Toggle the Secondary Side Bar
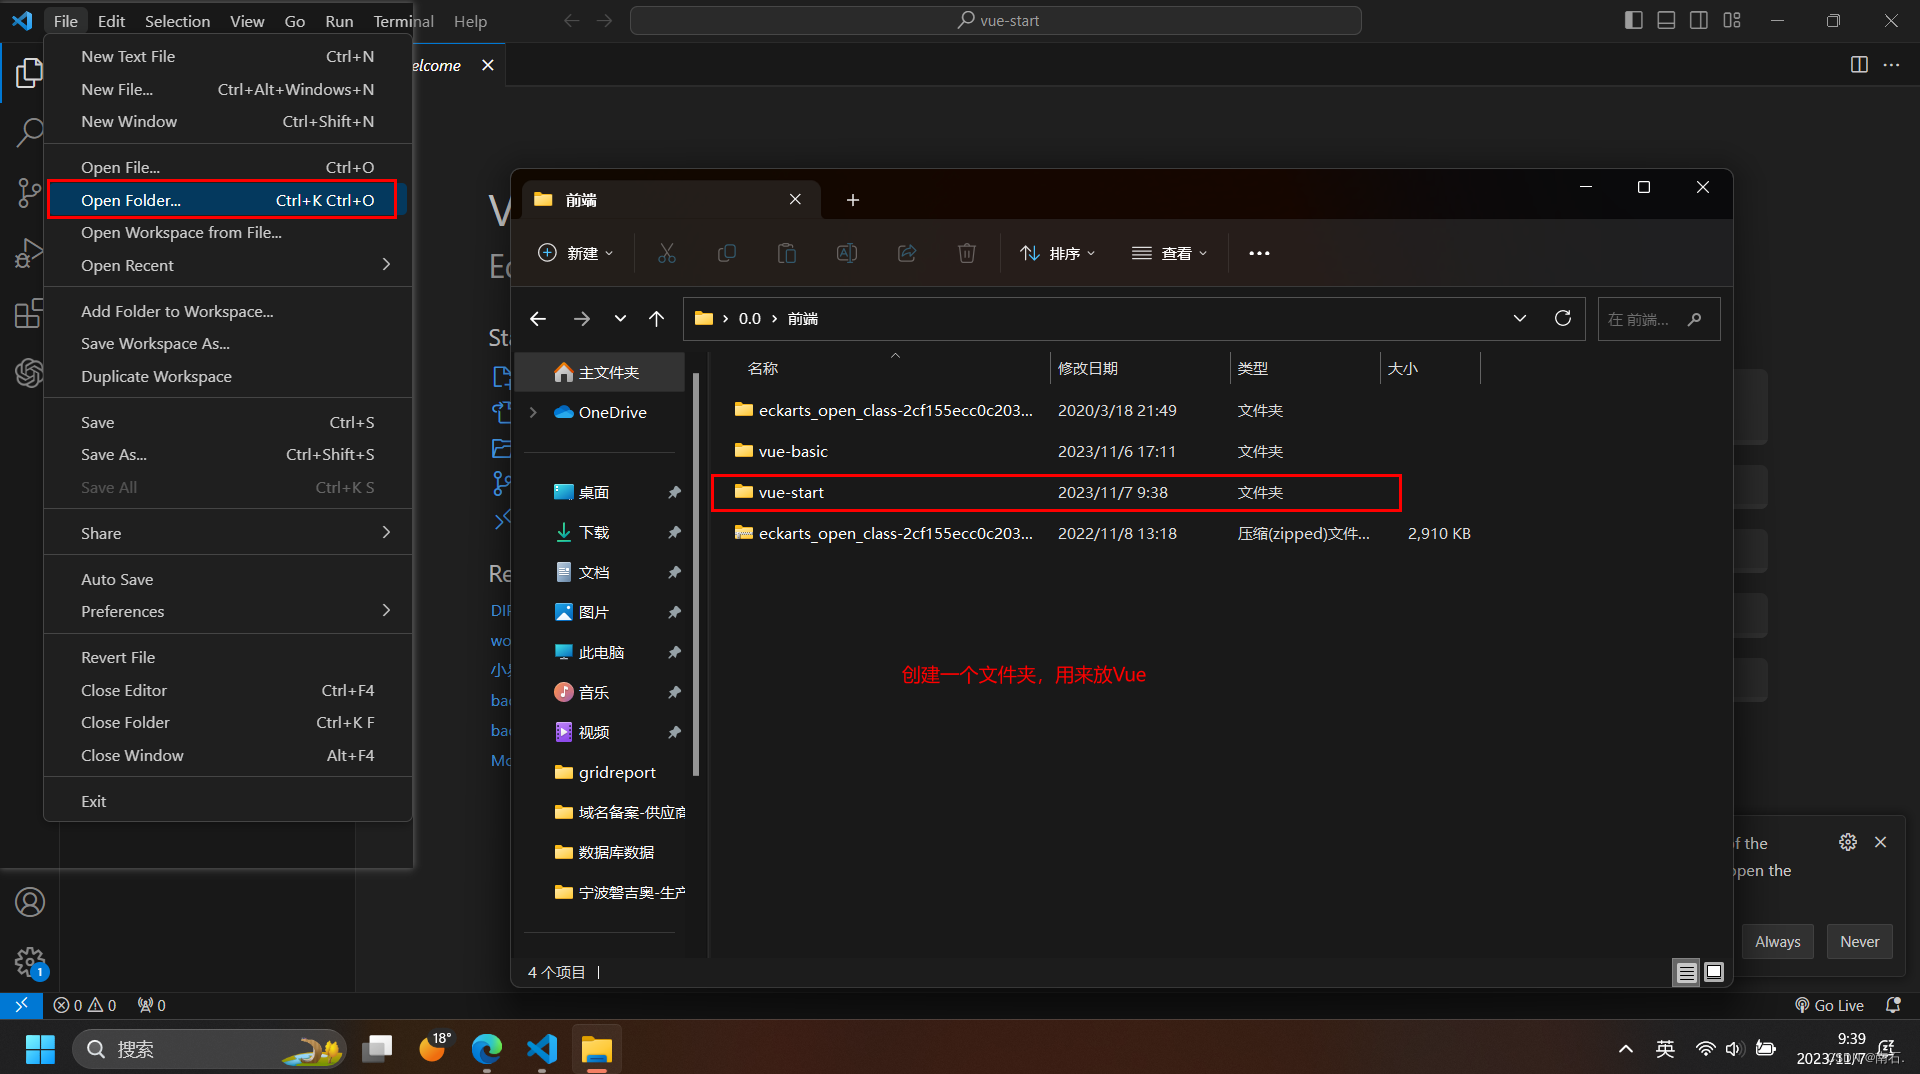The height and width of the screenshot is (1074, 1920). [x=1698, y=20]
